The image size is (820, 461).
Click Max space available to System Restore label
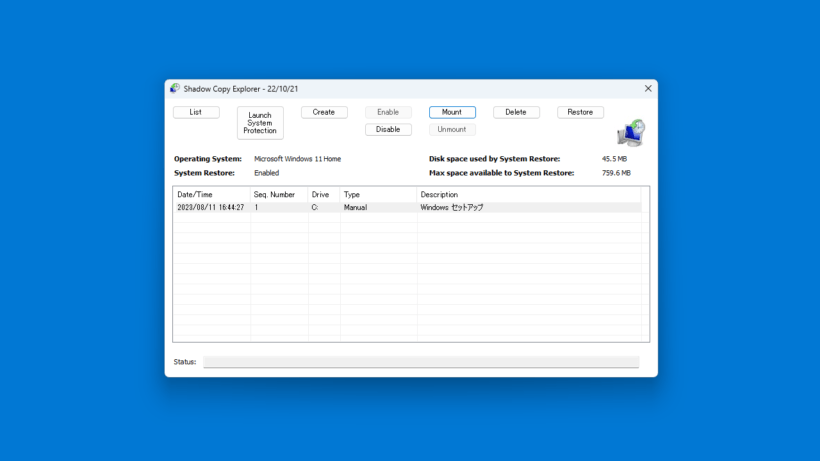[501, 173]
